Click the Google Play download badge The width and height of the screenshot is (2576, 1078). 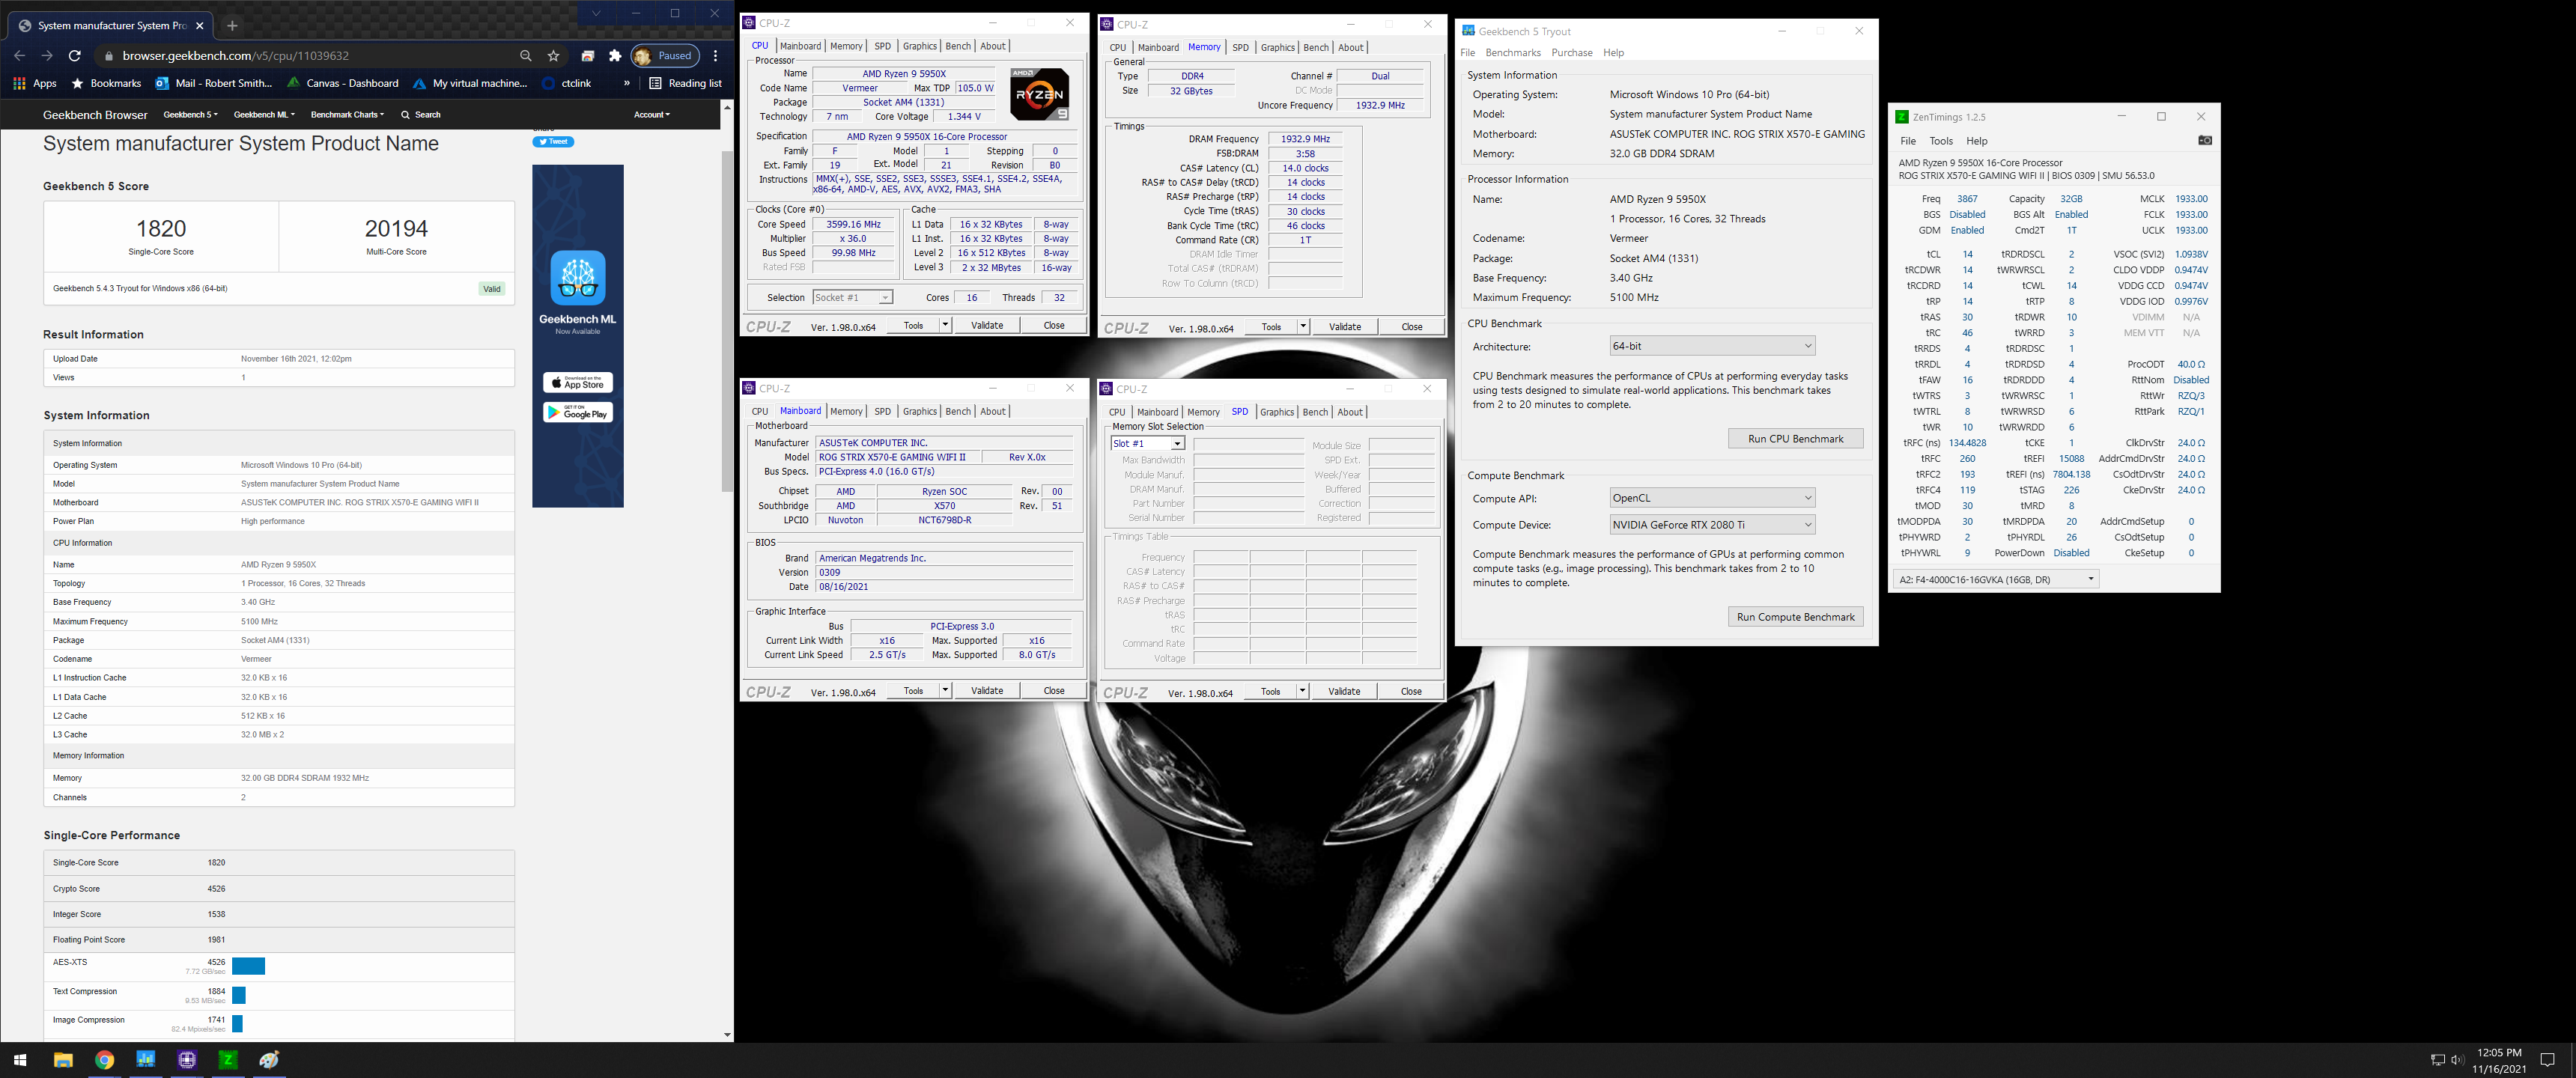(x=578, y=413)
